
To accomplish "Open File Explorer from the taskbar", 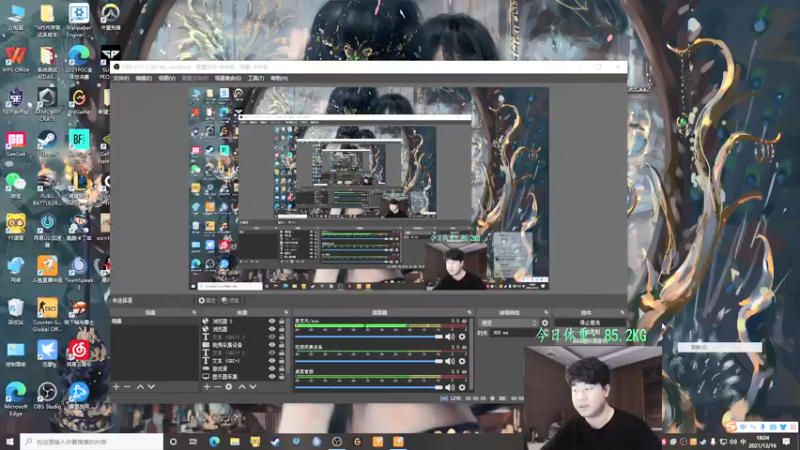I will click(235, 442).
